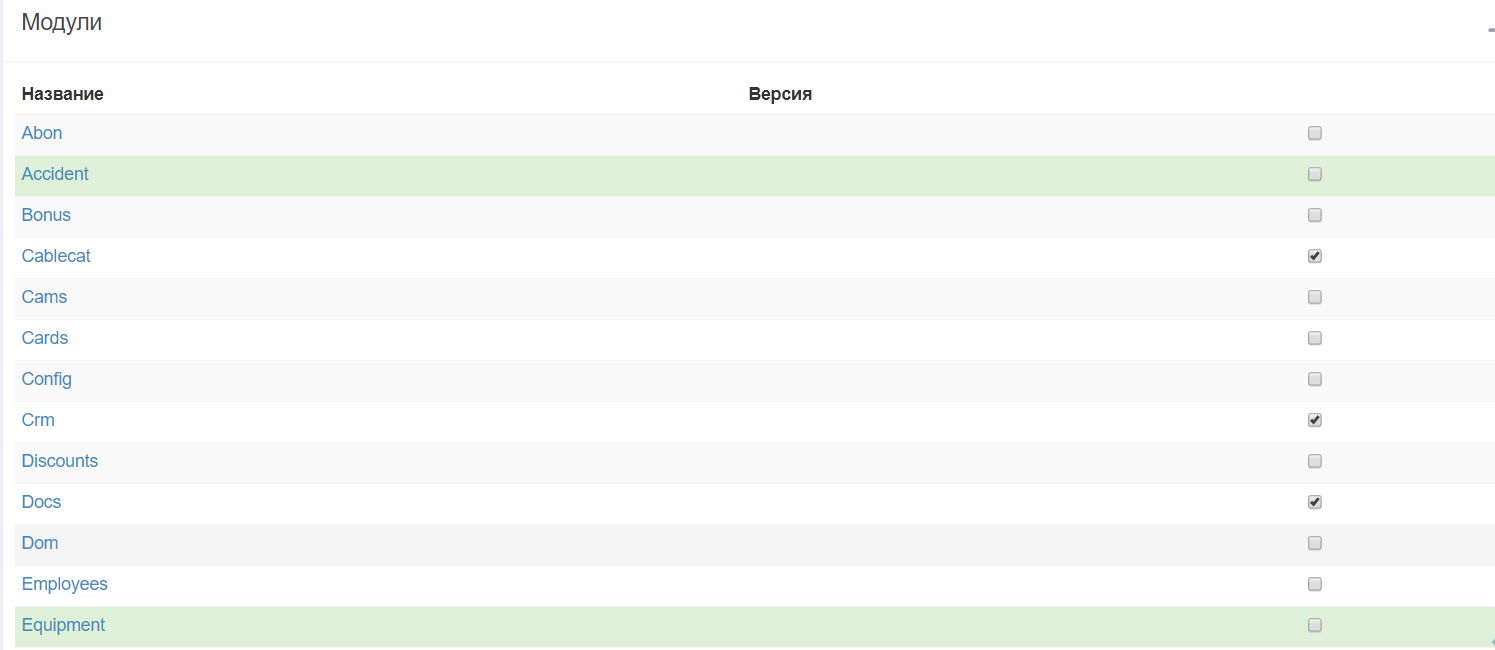The width and height of the screenshot is (1495, 650).
Task: Open the Accident module link
Action: (x=55, y=174)
